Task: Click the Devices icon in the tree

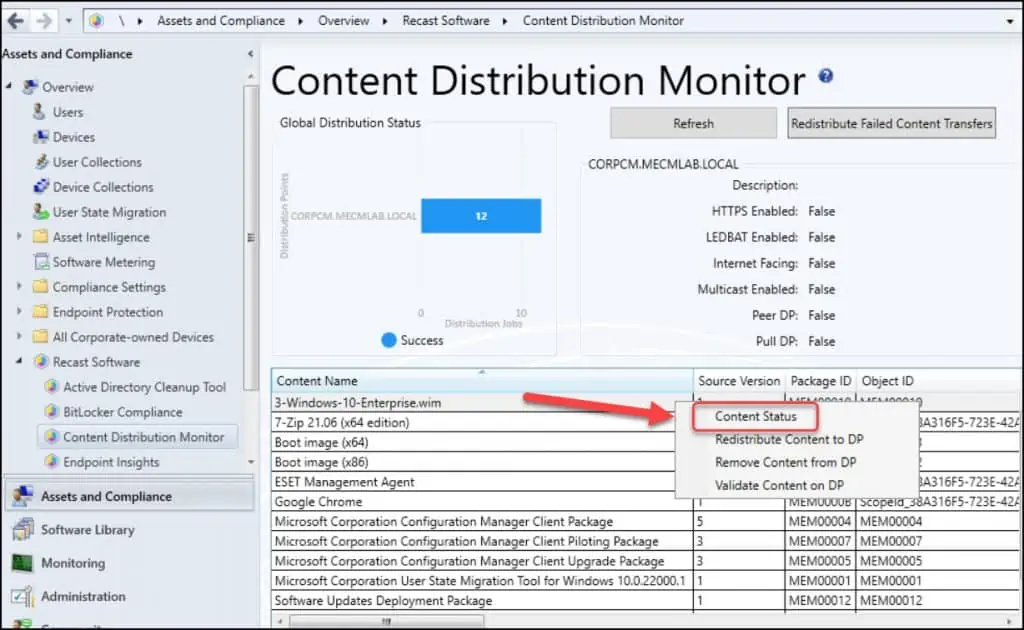Action: click(40, 137)
